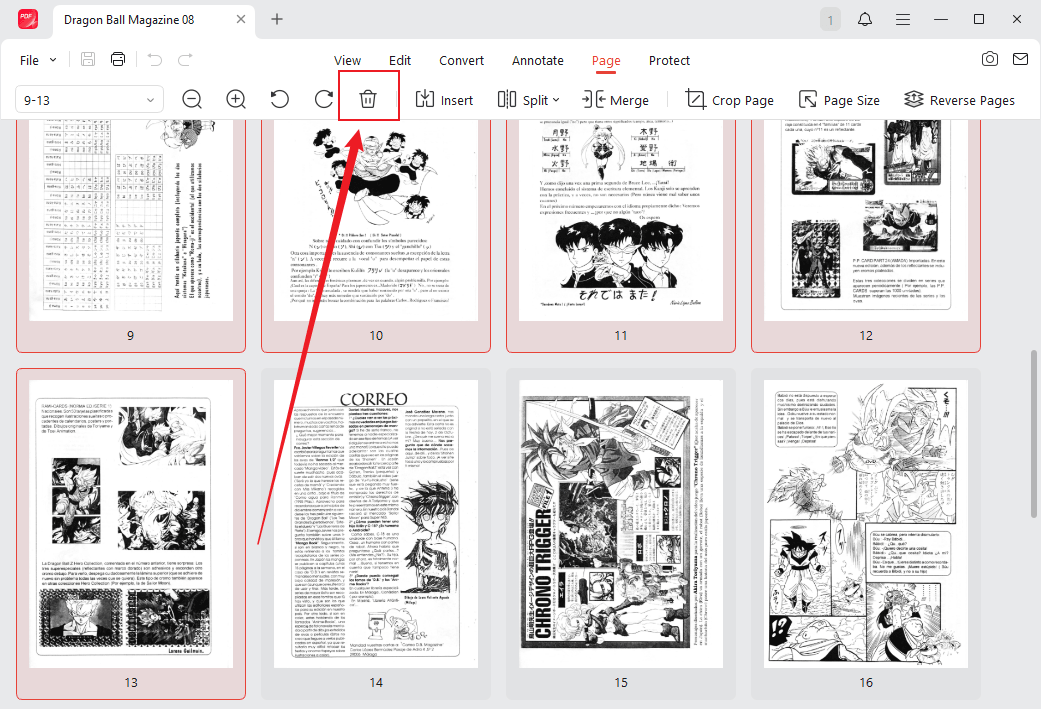Click the zoom in magnifier icon
Viewport: 1041px width, 709px height.
pyautogui.click(x=236, y=100)
